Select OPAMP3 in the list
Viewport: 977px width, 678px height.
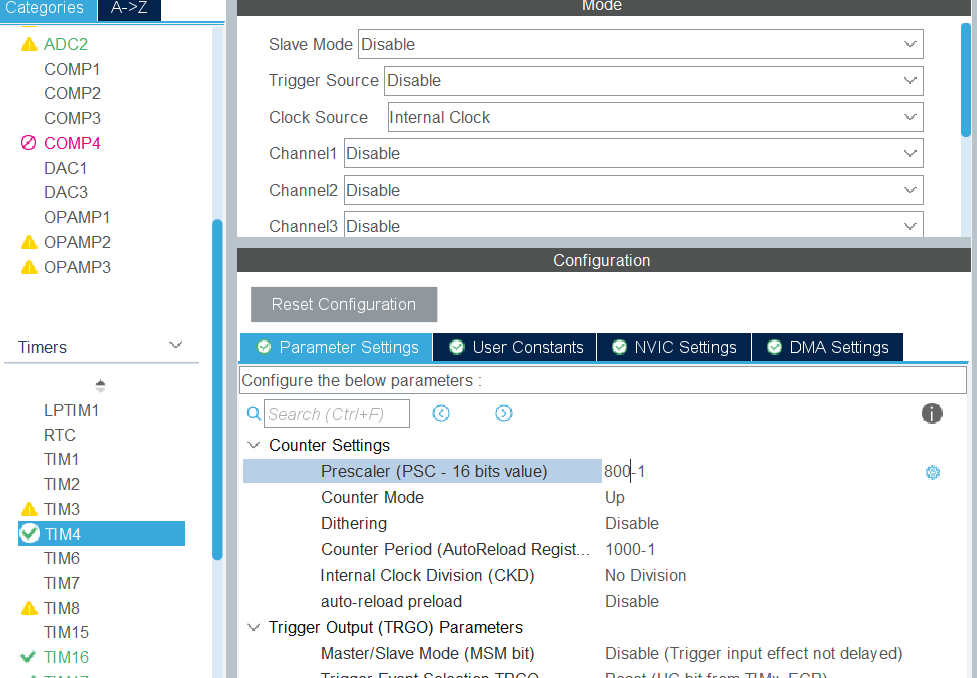tap(77, 267)
